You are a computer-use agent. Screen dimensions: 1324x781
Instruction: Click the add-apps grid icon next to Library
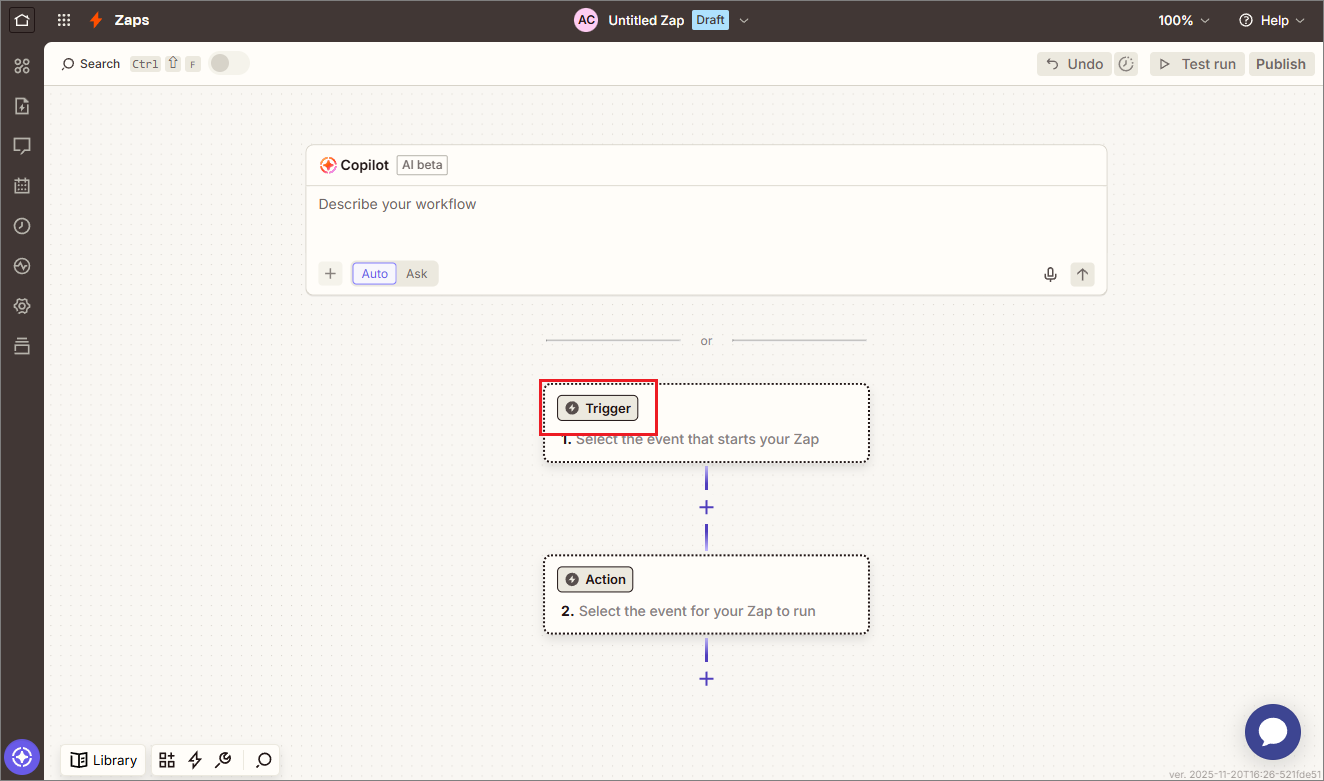coord(167,760)
